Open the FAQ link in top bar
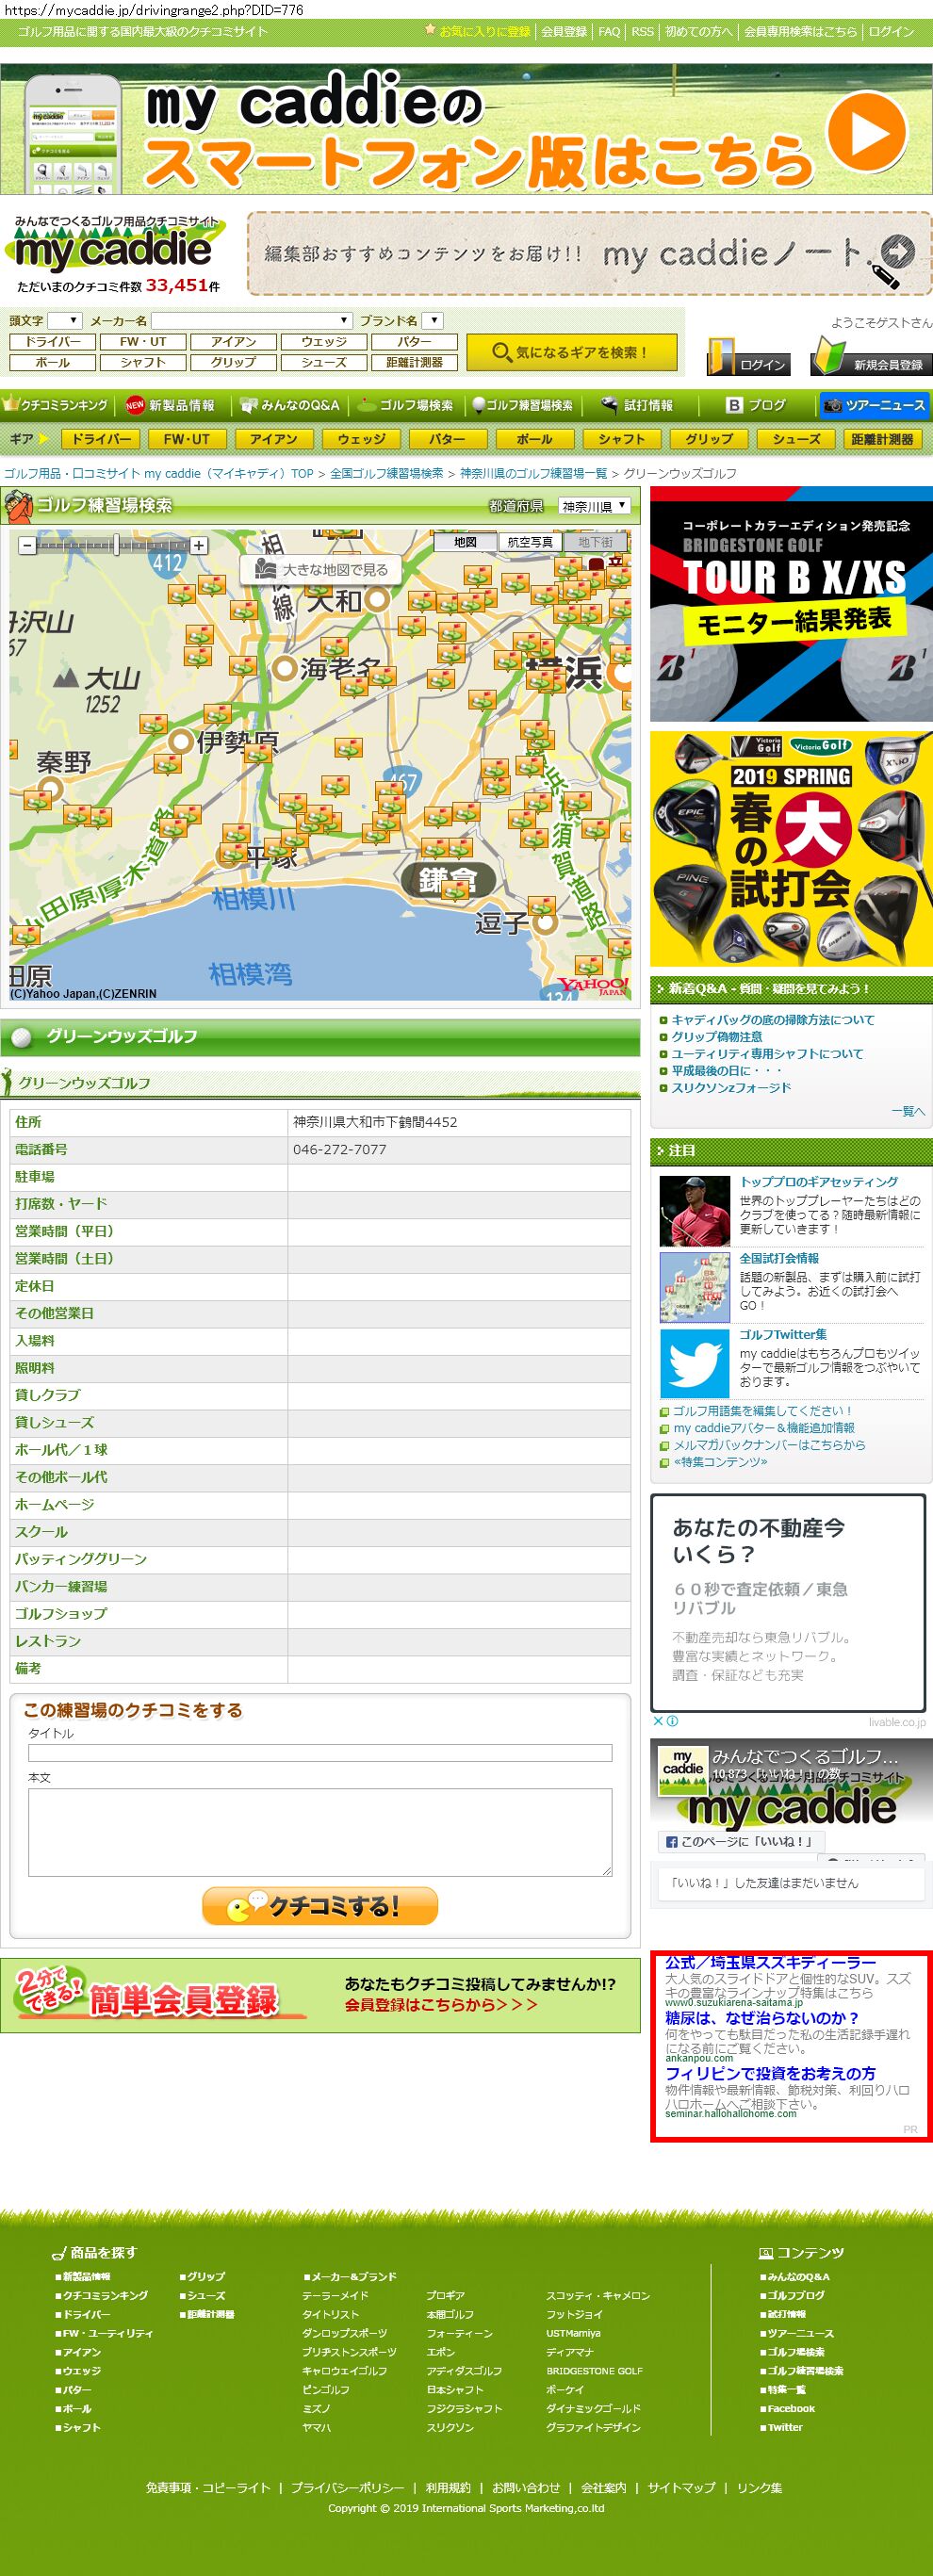This screenshot has width=933, height=2576. pos(609,31)
